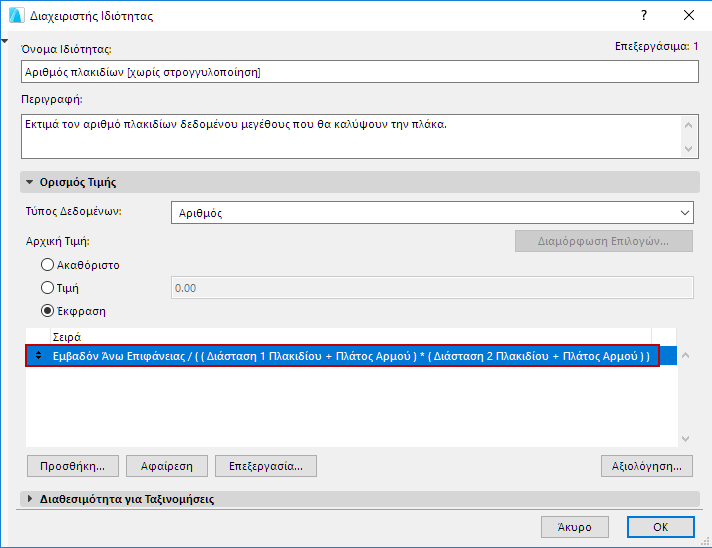The height and width of the screenshot is (548, 712).
Task: Select the Ακαθόριστο radio option
Action: (47, 265)
